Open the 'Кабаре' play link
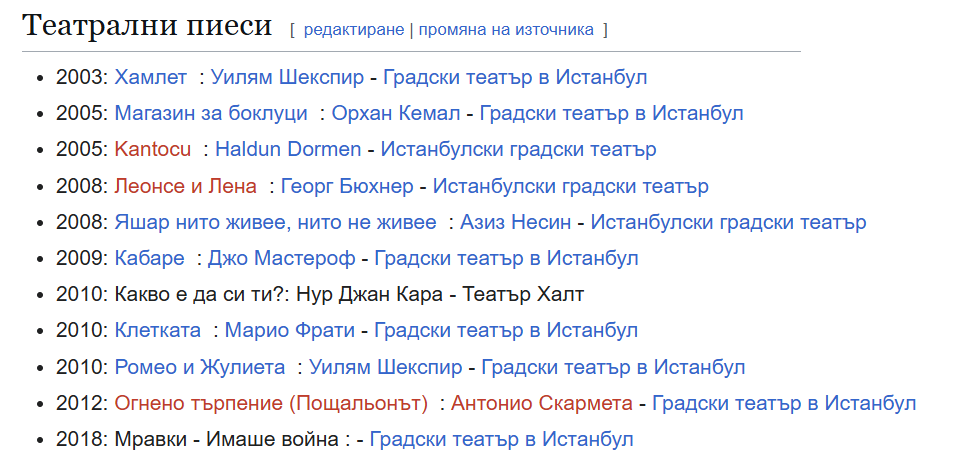Image resolution: width=962 pixels, height=463 pixels. click(149, 258)
